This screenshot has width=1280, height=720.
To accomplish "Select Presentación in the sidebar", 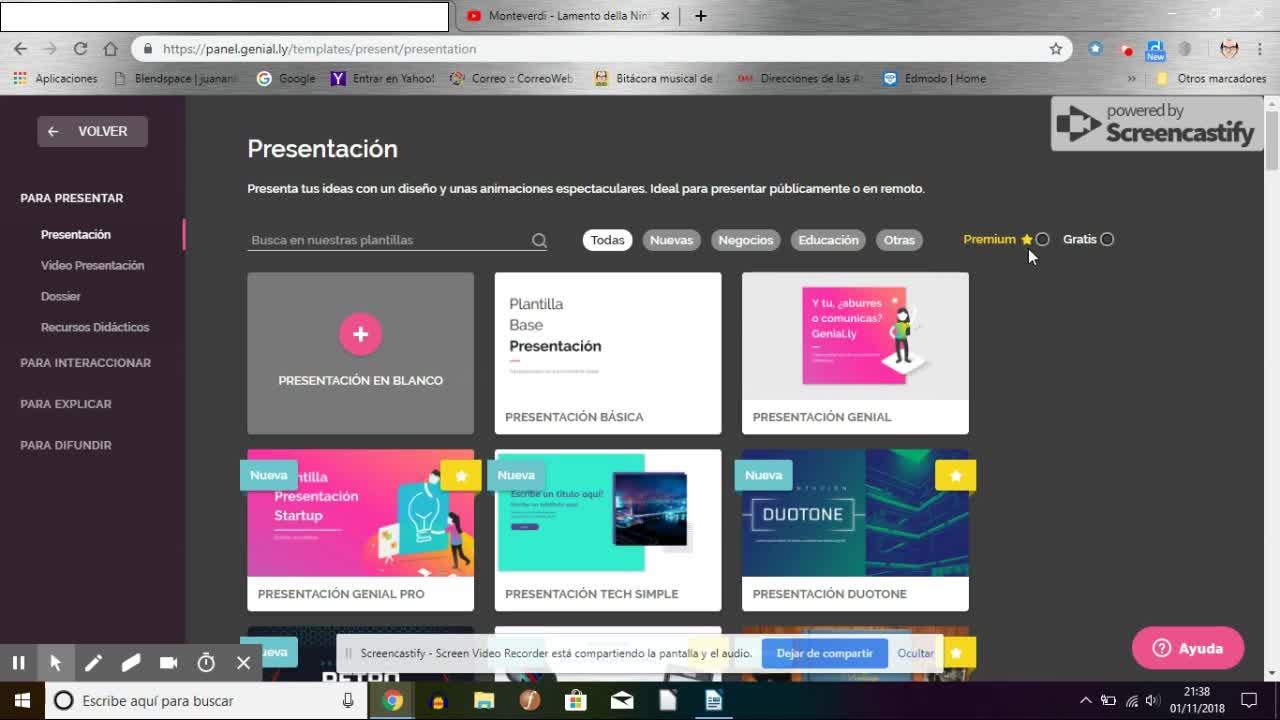I will [x=76, y=234].
